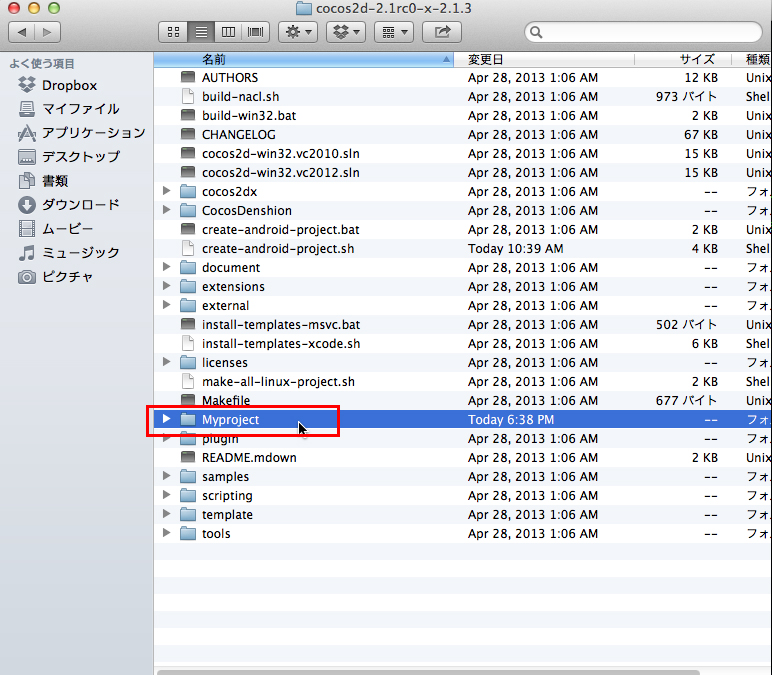This screenshot has height=675, width=772.
Task: Open the arrange-by dropdown
Action: pos(394,32)
